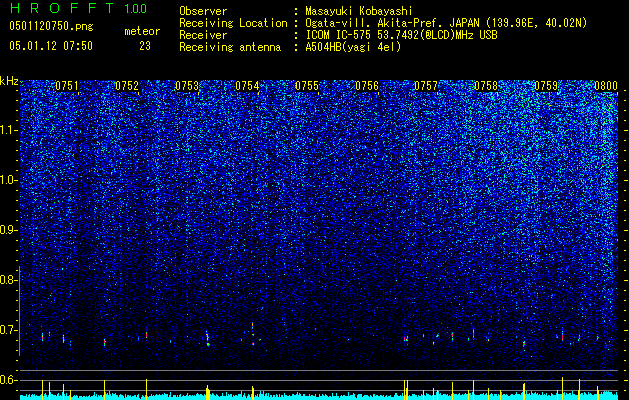629x400 pixels.
Task: Click the 0.8 kHz frequency axis label
Action: tap(9, 280)
